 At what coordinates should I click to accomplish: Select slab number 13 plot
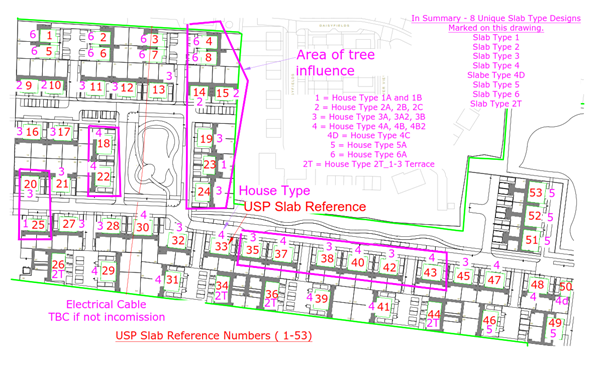(159, 90)
